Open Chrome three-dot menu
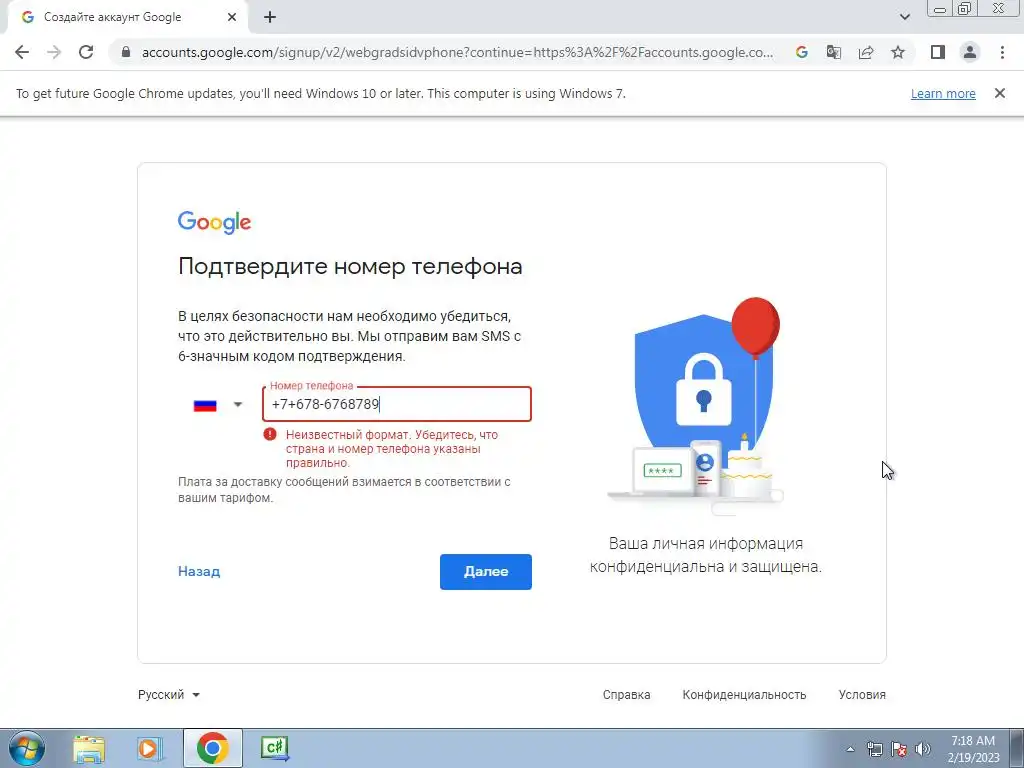The height and width of the screenshot is (768, 1024). (1002, 52)
